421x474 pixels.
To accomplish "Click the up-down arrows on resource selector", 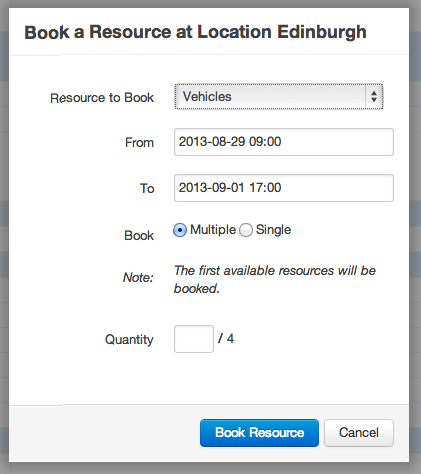I will 374,97.
